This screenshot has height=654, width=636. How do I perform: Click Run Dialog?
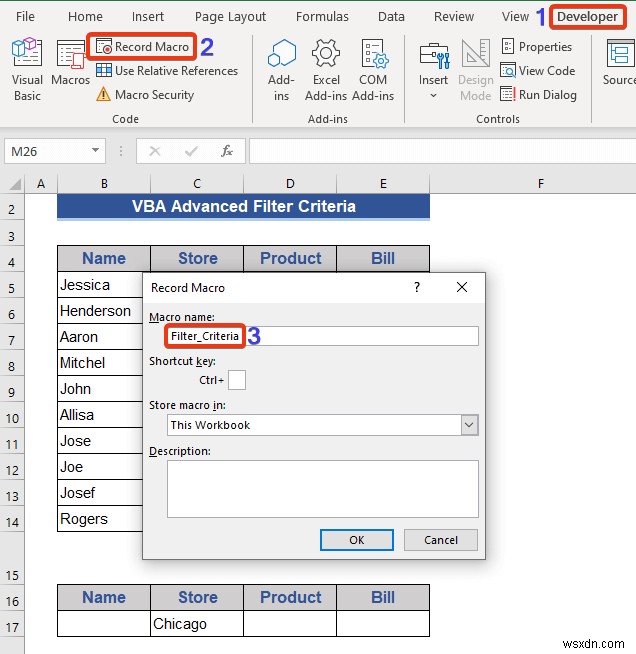pos(538,95)
